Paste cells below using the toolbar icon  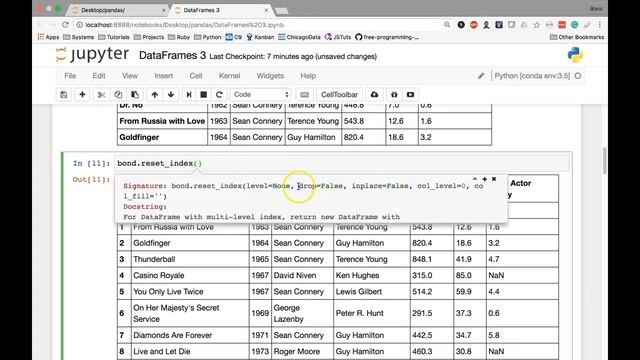pos(135,95)
